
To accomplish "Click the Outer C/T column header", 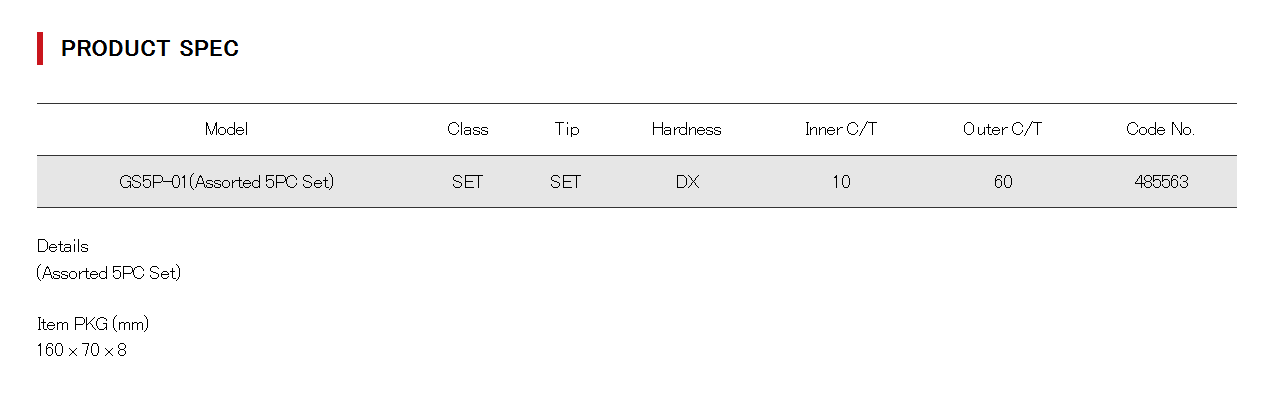I will 1002,129.
